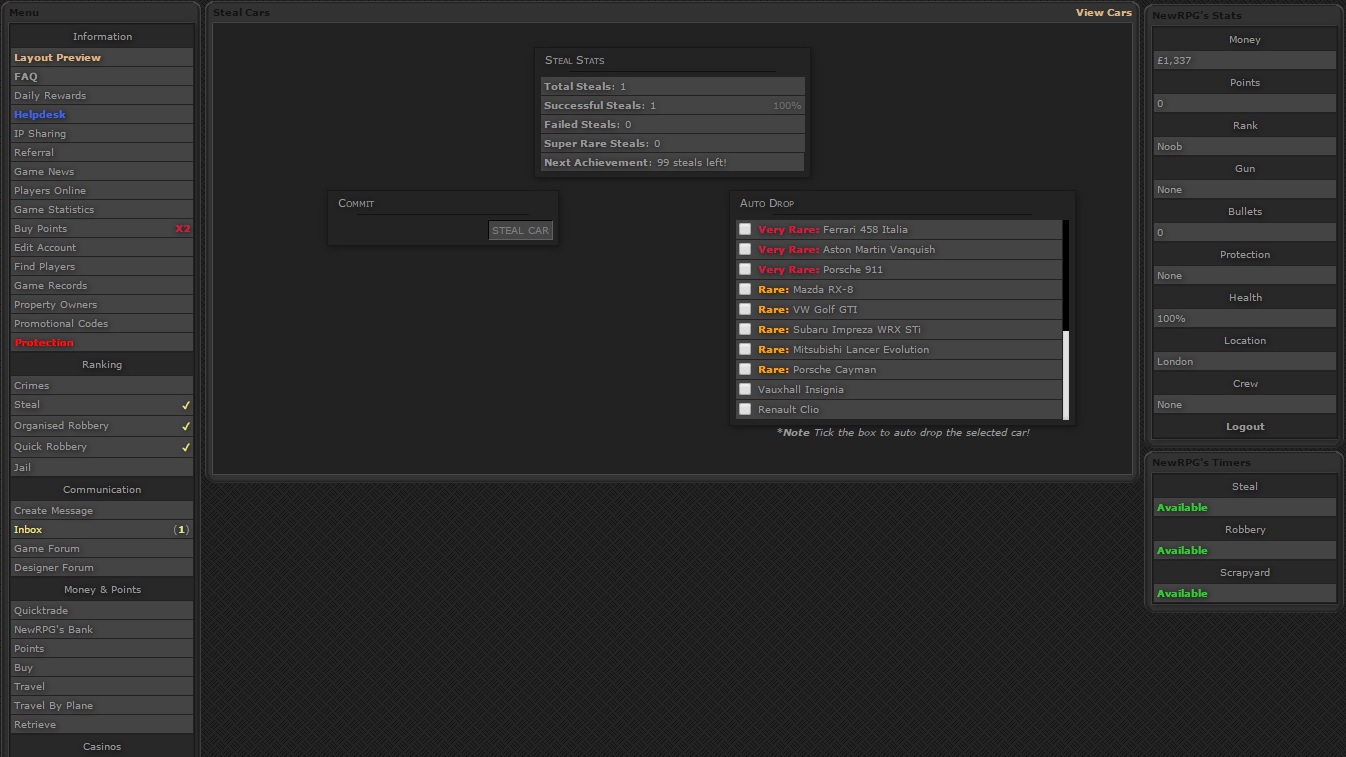Enable auto drop for VW Golf GTI
The height and width of the screenshot is (757, 1346).
pos(745,309)
